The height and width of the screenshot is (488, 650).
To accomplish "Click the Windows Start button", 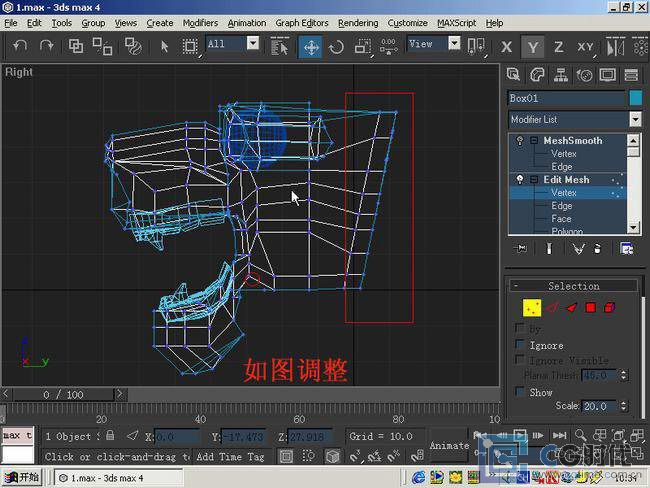I will click(x=22, y=478).
